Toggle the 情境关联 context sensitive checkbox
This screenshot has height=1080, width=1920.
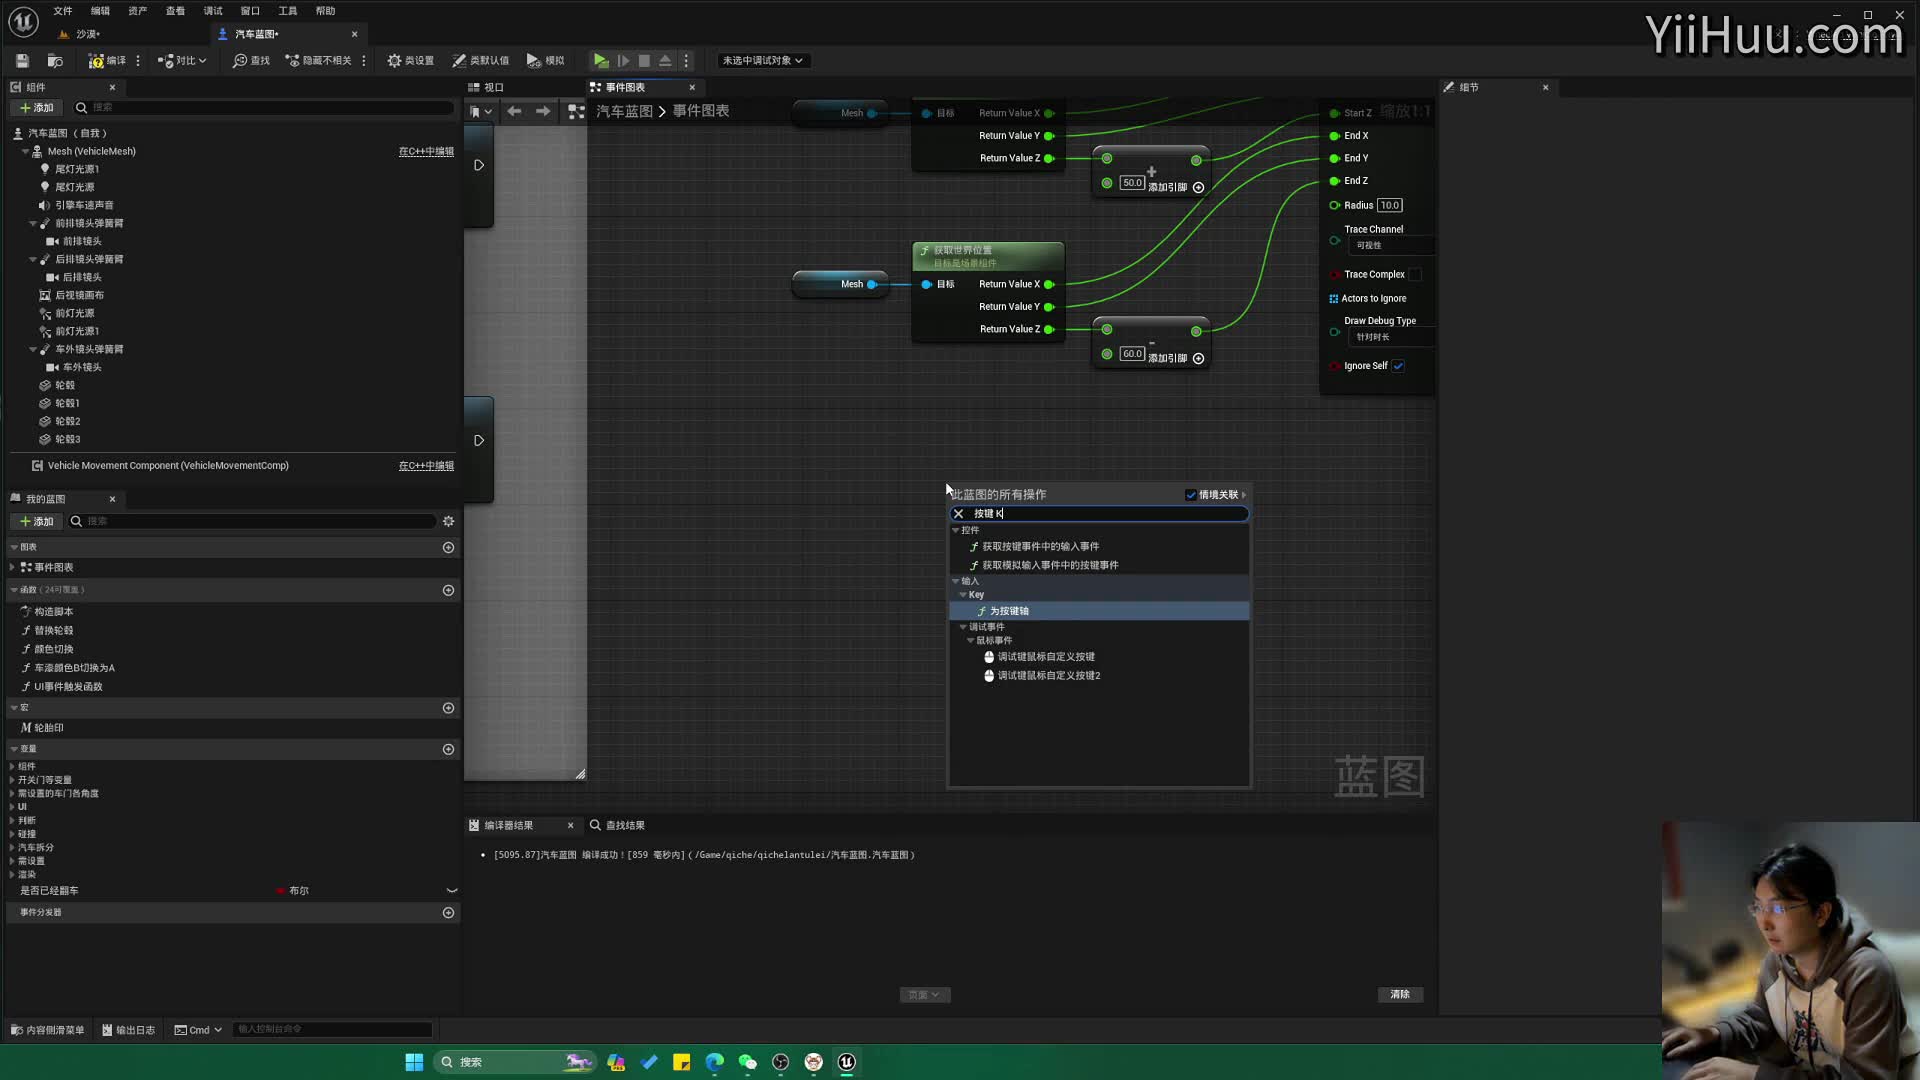tap(1191, 495)
